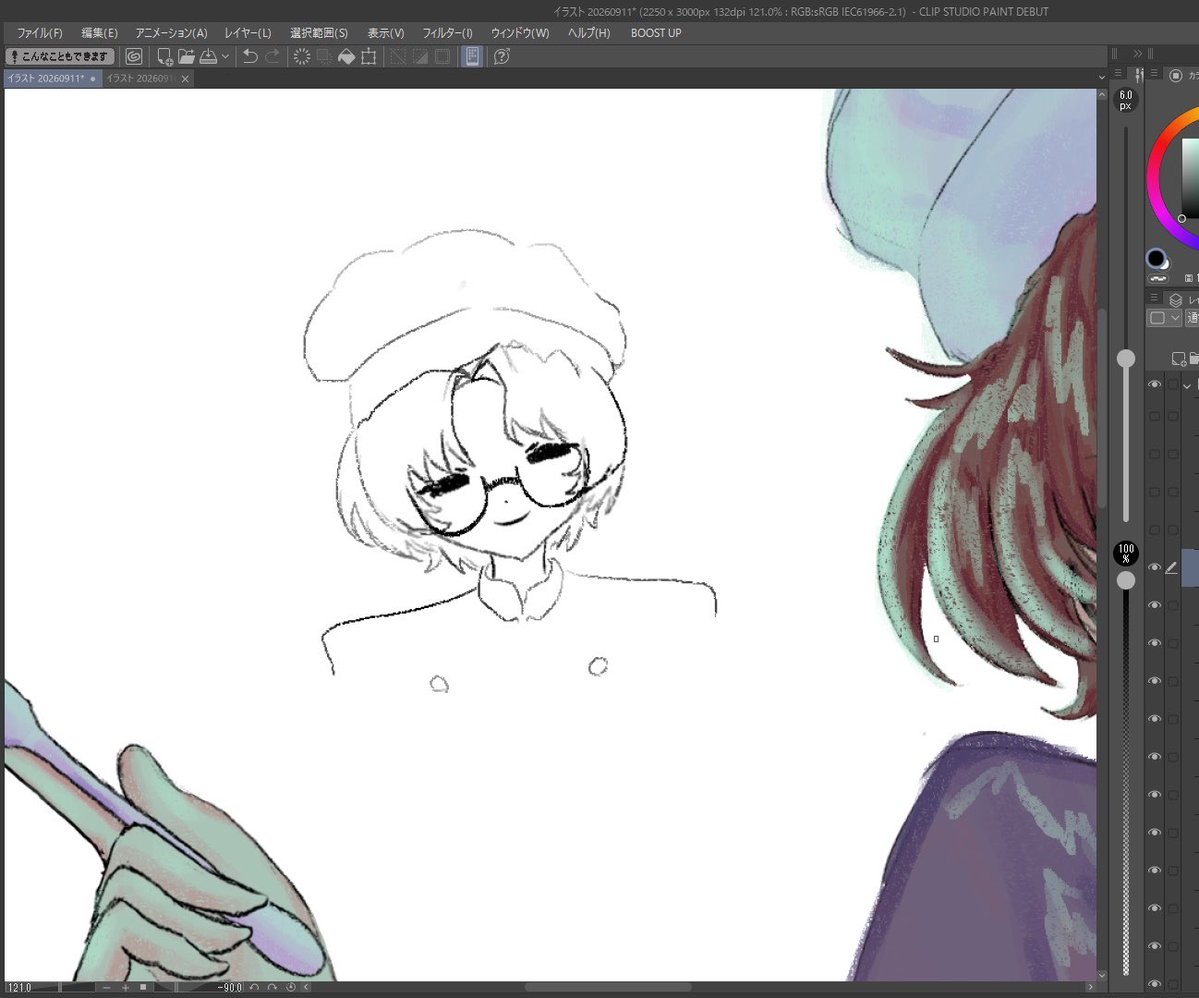Image resolution: width=1199 pixels, height=998 pixels.
Task: Click the brush size slider handle
Action: [1126, 358]
